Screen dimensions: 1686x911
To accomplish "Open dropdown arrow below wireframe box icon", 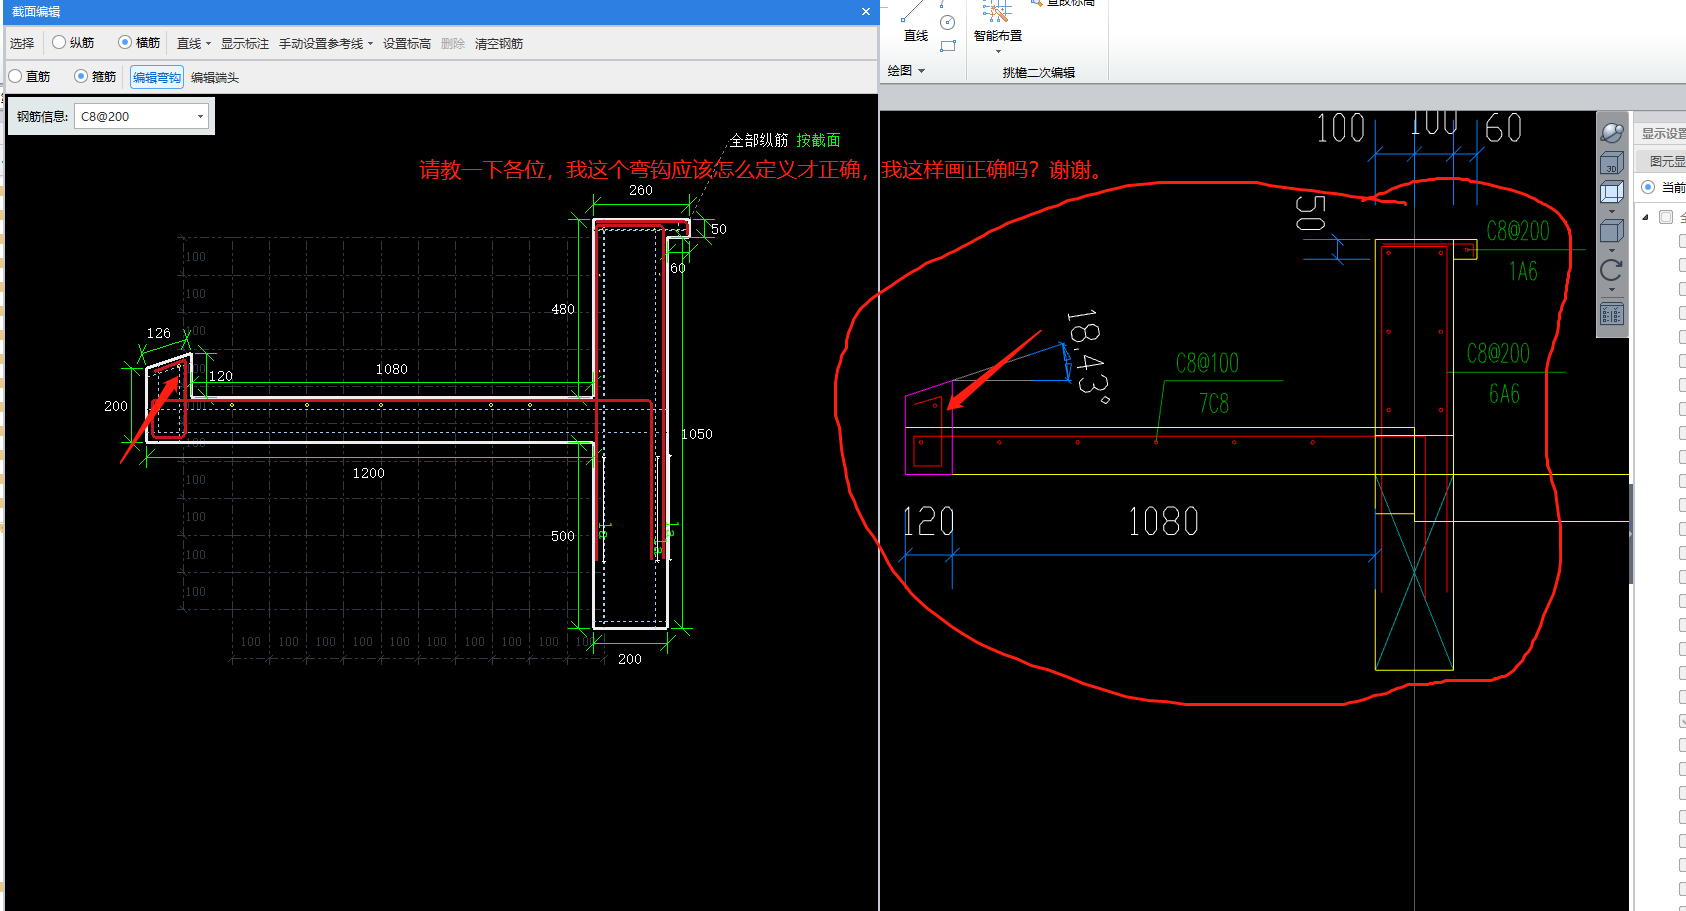I will [x=1612, y=211].
